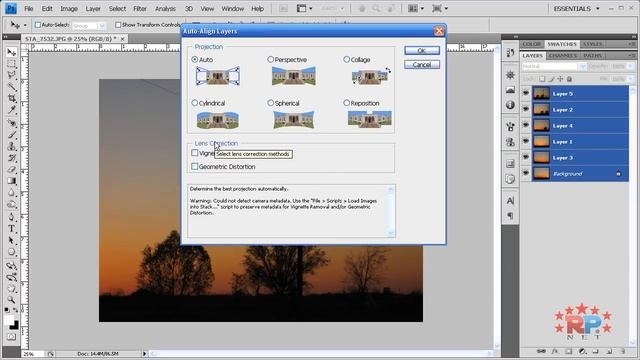This screenshot has height=360, width=640.
Task: Hide Layer 5 with its eye icon
Action: click(526, 93)
